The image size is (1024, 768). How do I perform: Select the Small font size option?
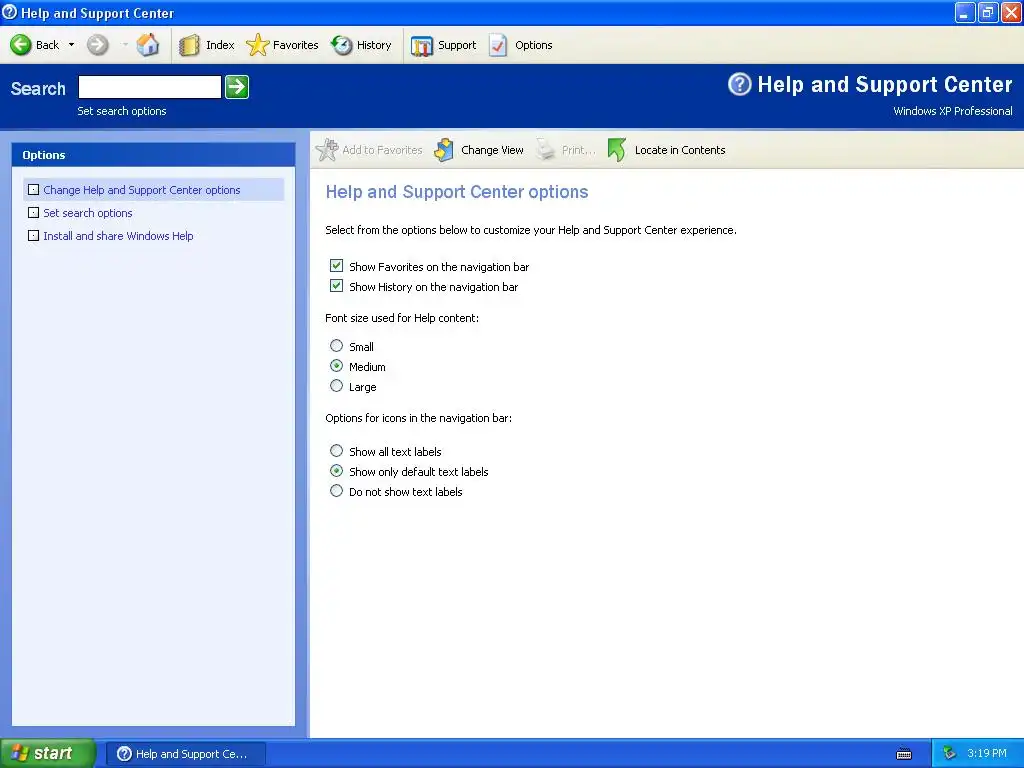pos(336,345)
